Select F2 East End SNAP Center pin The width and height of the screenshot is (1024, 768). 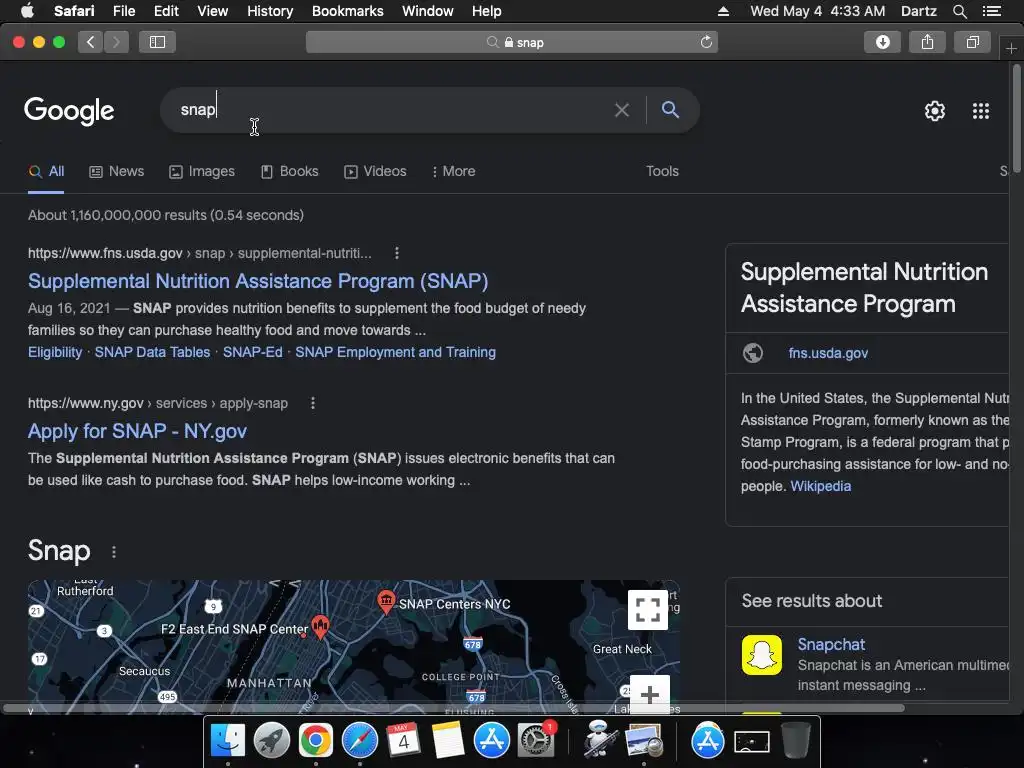pos(320,627)
